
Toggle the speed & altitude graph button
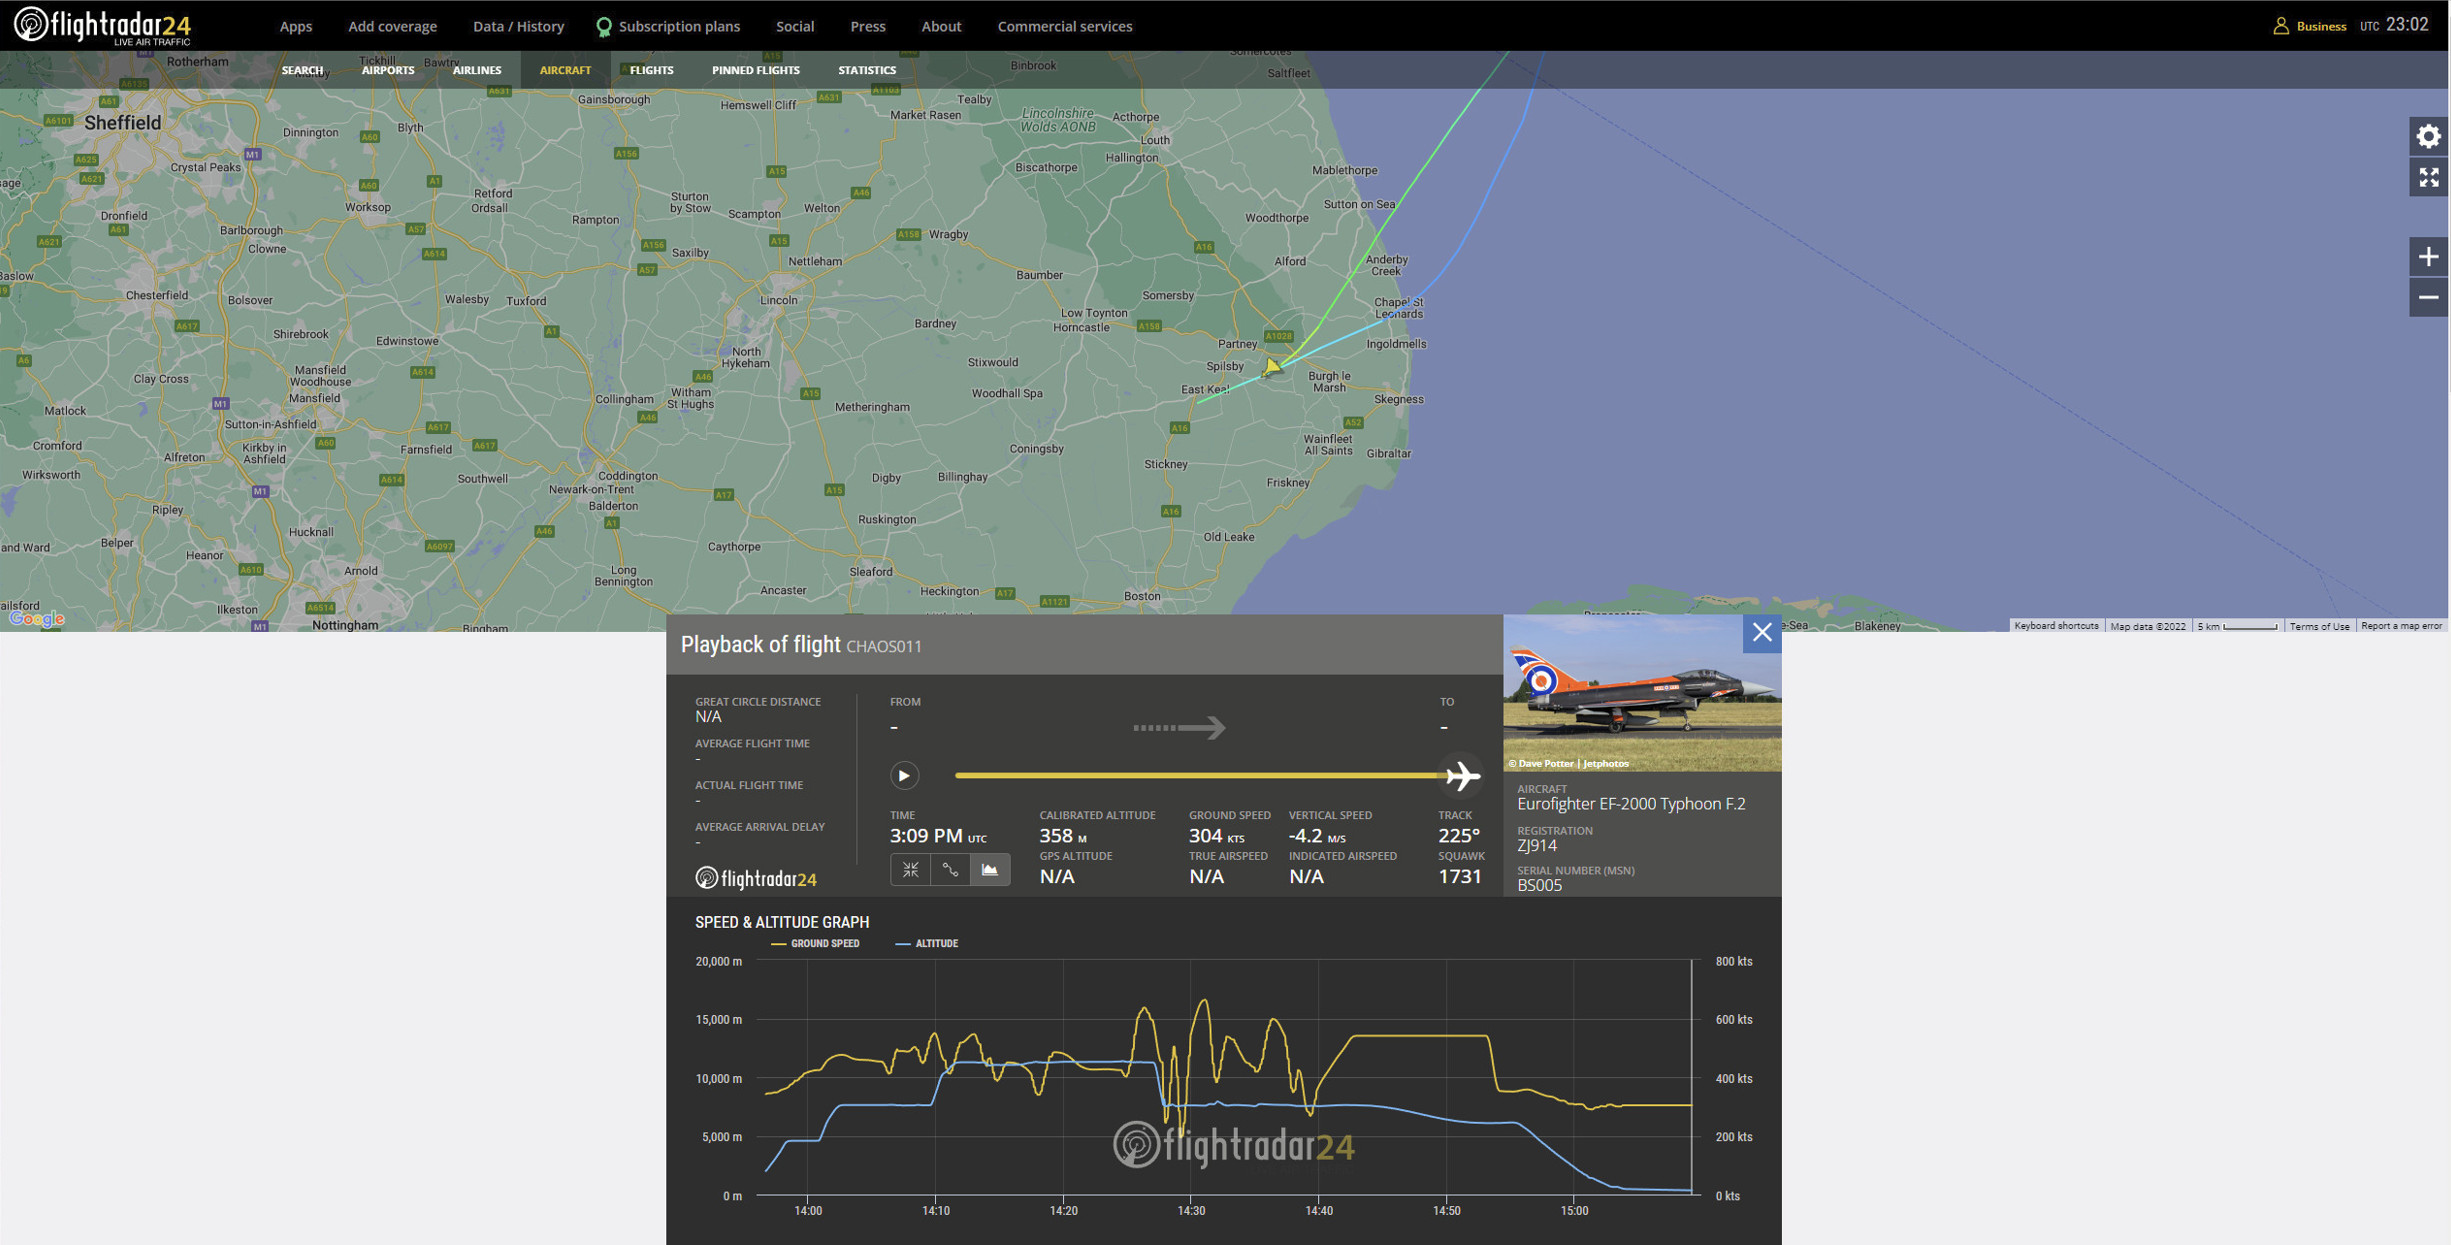point(989,870)
